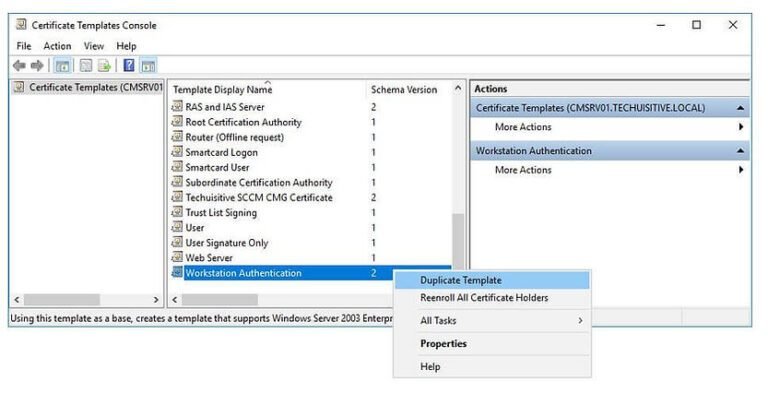
Task: Click the tree pane horizontal scrollbar thumb
Action: 62,299
